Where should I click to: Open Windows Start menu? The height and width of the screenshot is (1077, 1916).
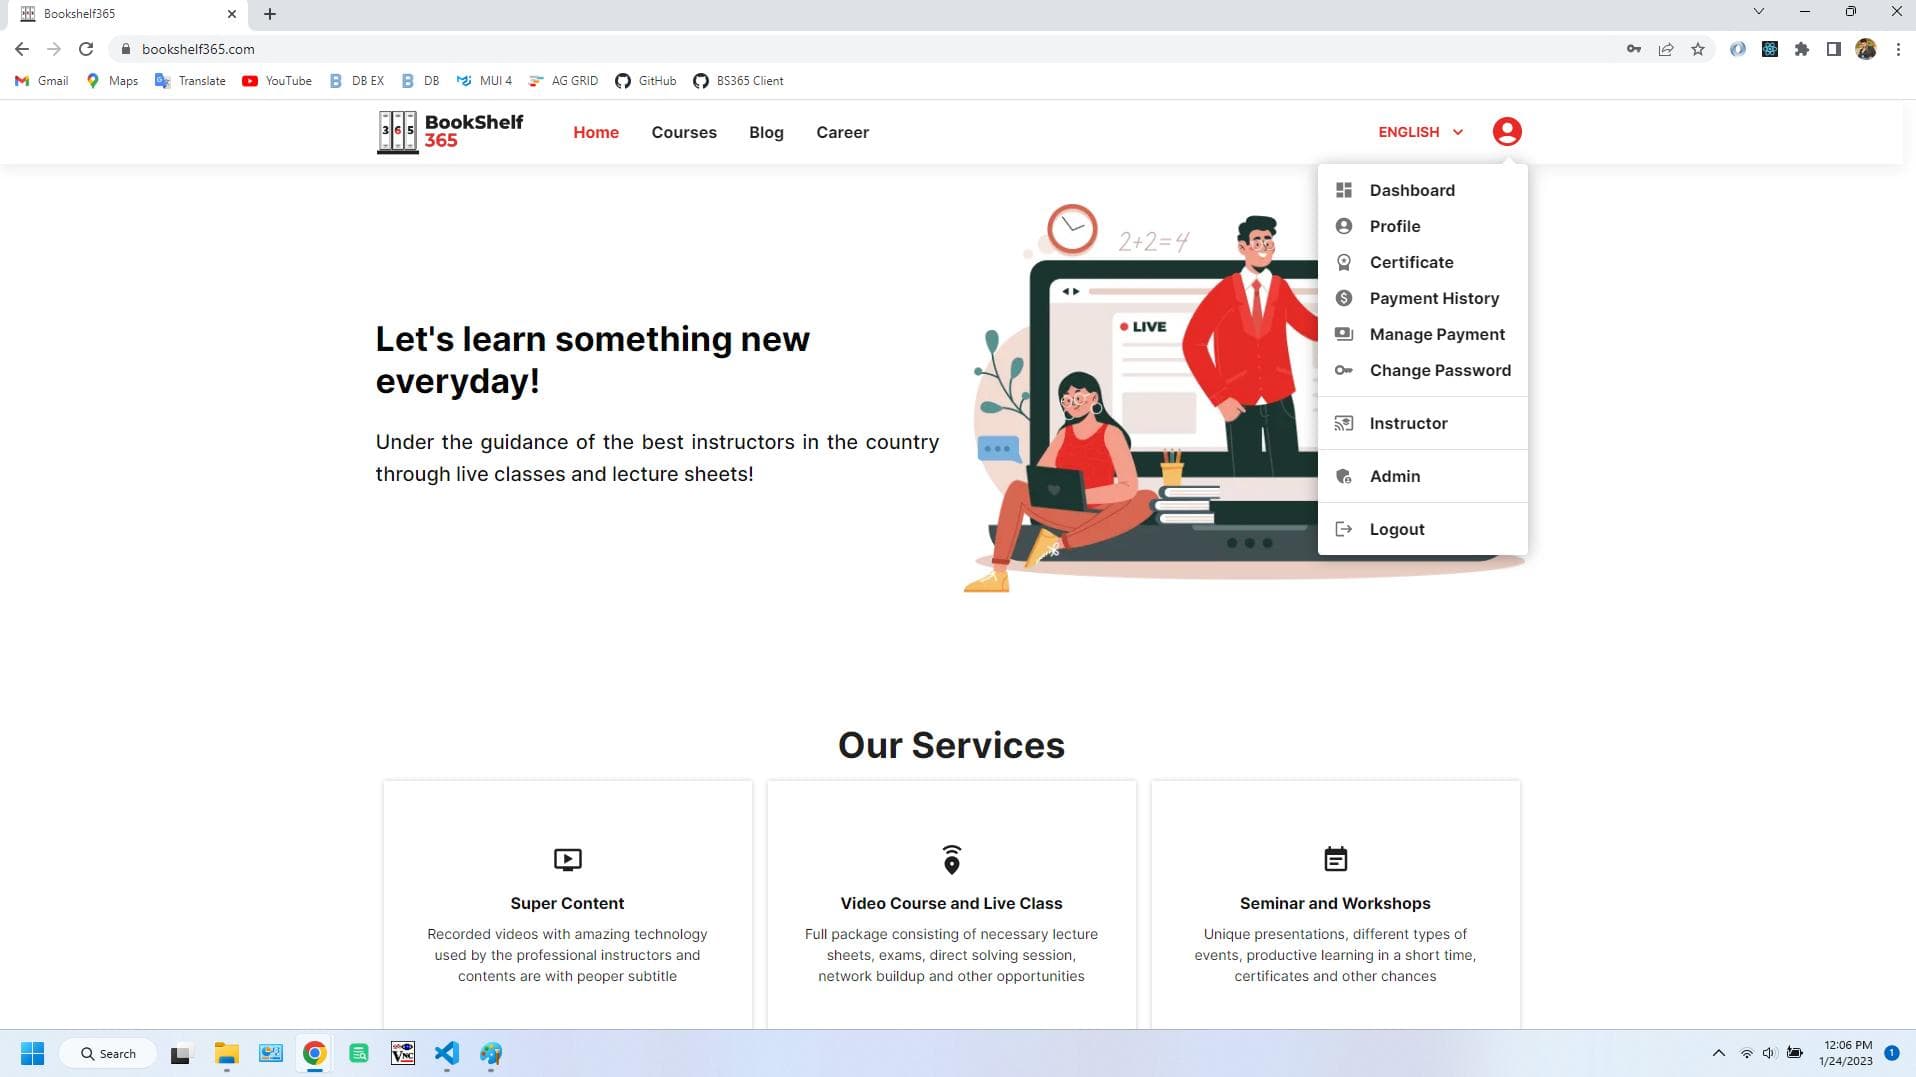click(x=32, y=1053)
